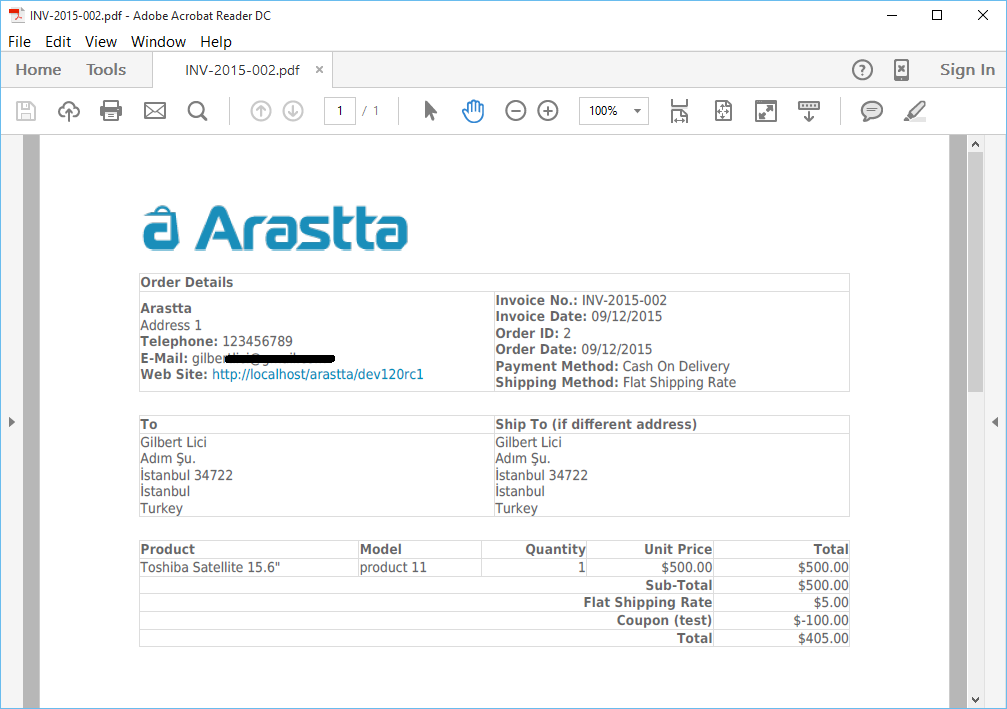
Task: Click the Sign In button
Action: coord(967,69)
